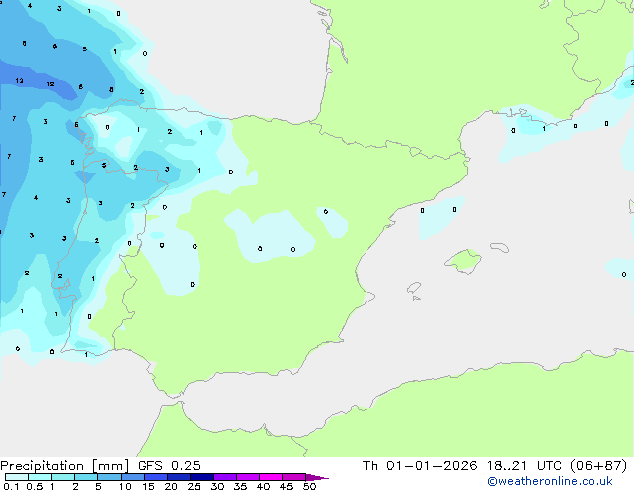Click the 0.5–1 mm legend swatch
The width and height of the screenshot is (634, 490).
tap(40, 477)
